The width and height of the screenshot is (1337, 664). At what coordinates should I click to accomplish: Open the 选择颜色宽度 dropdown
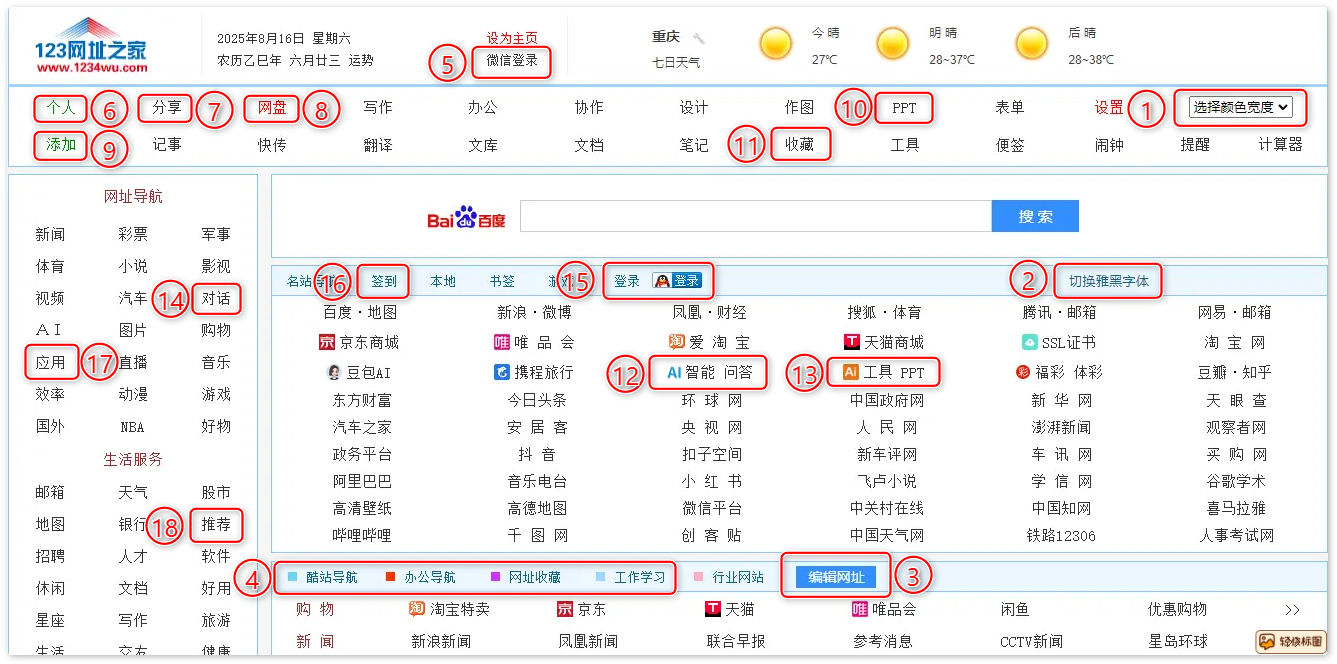coord(1240,107)
